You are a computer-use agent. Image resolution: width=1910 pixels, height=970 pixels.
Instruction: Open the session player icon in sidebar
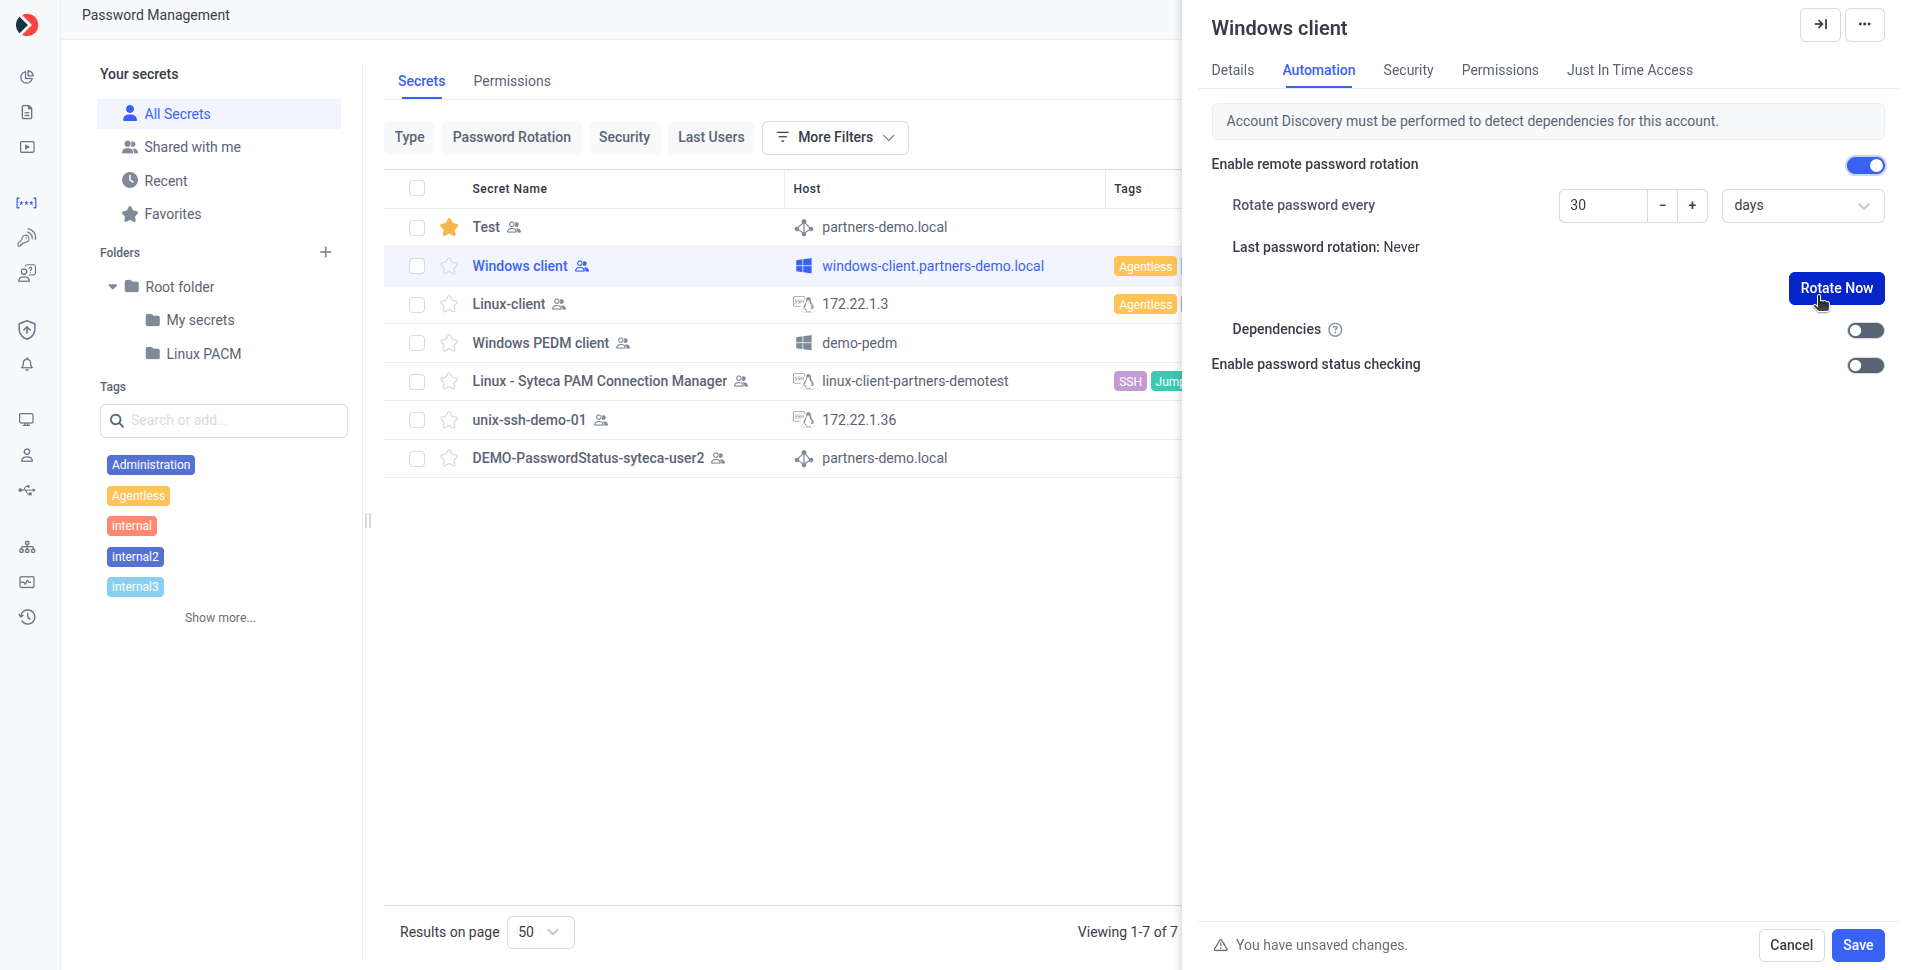point(27,147)
